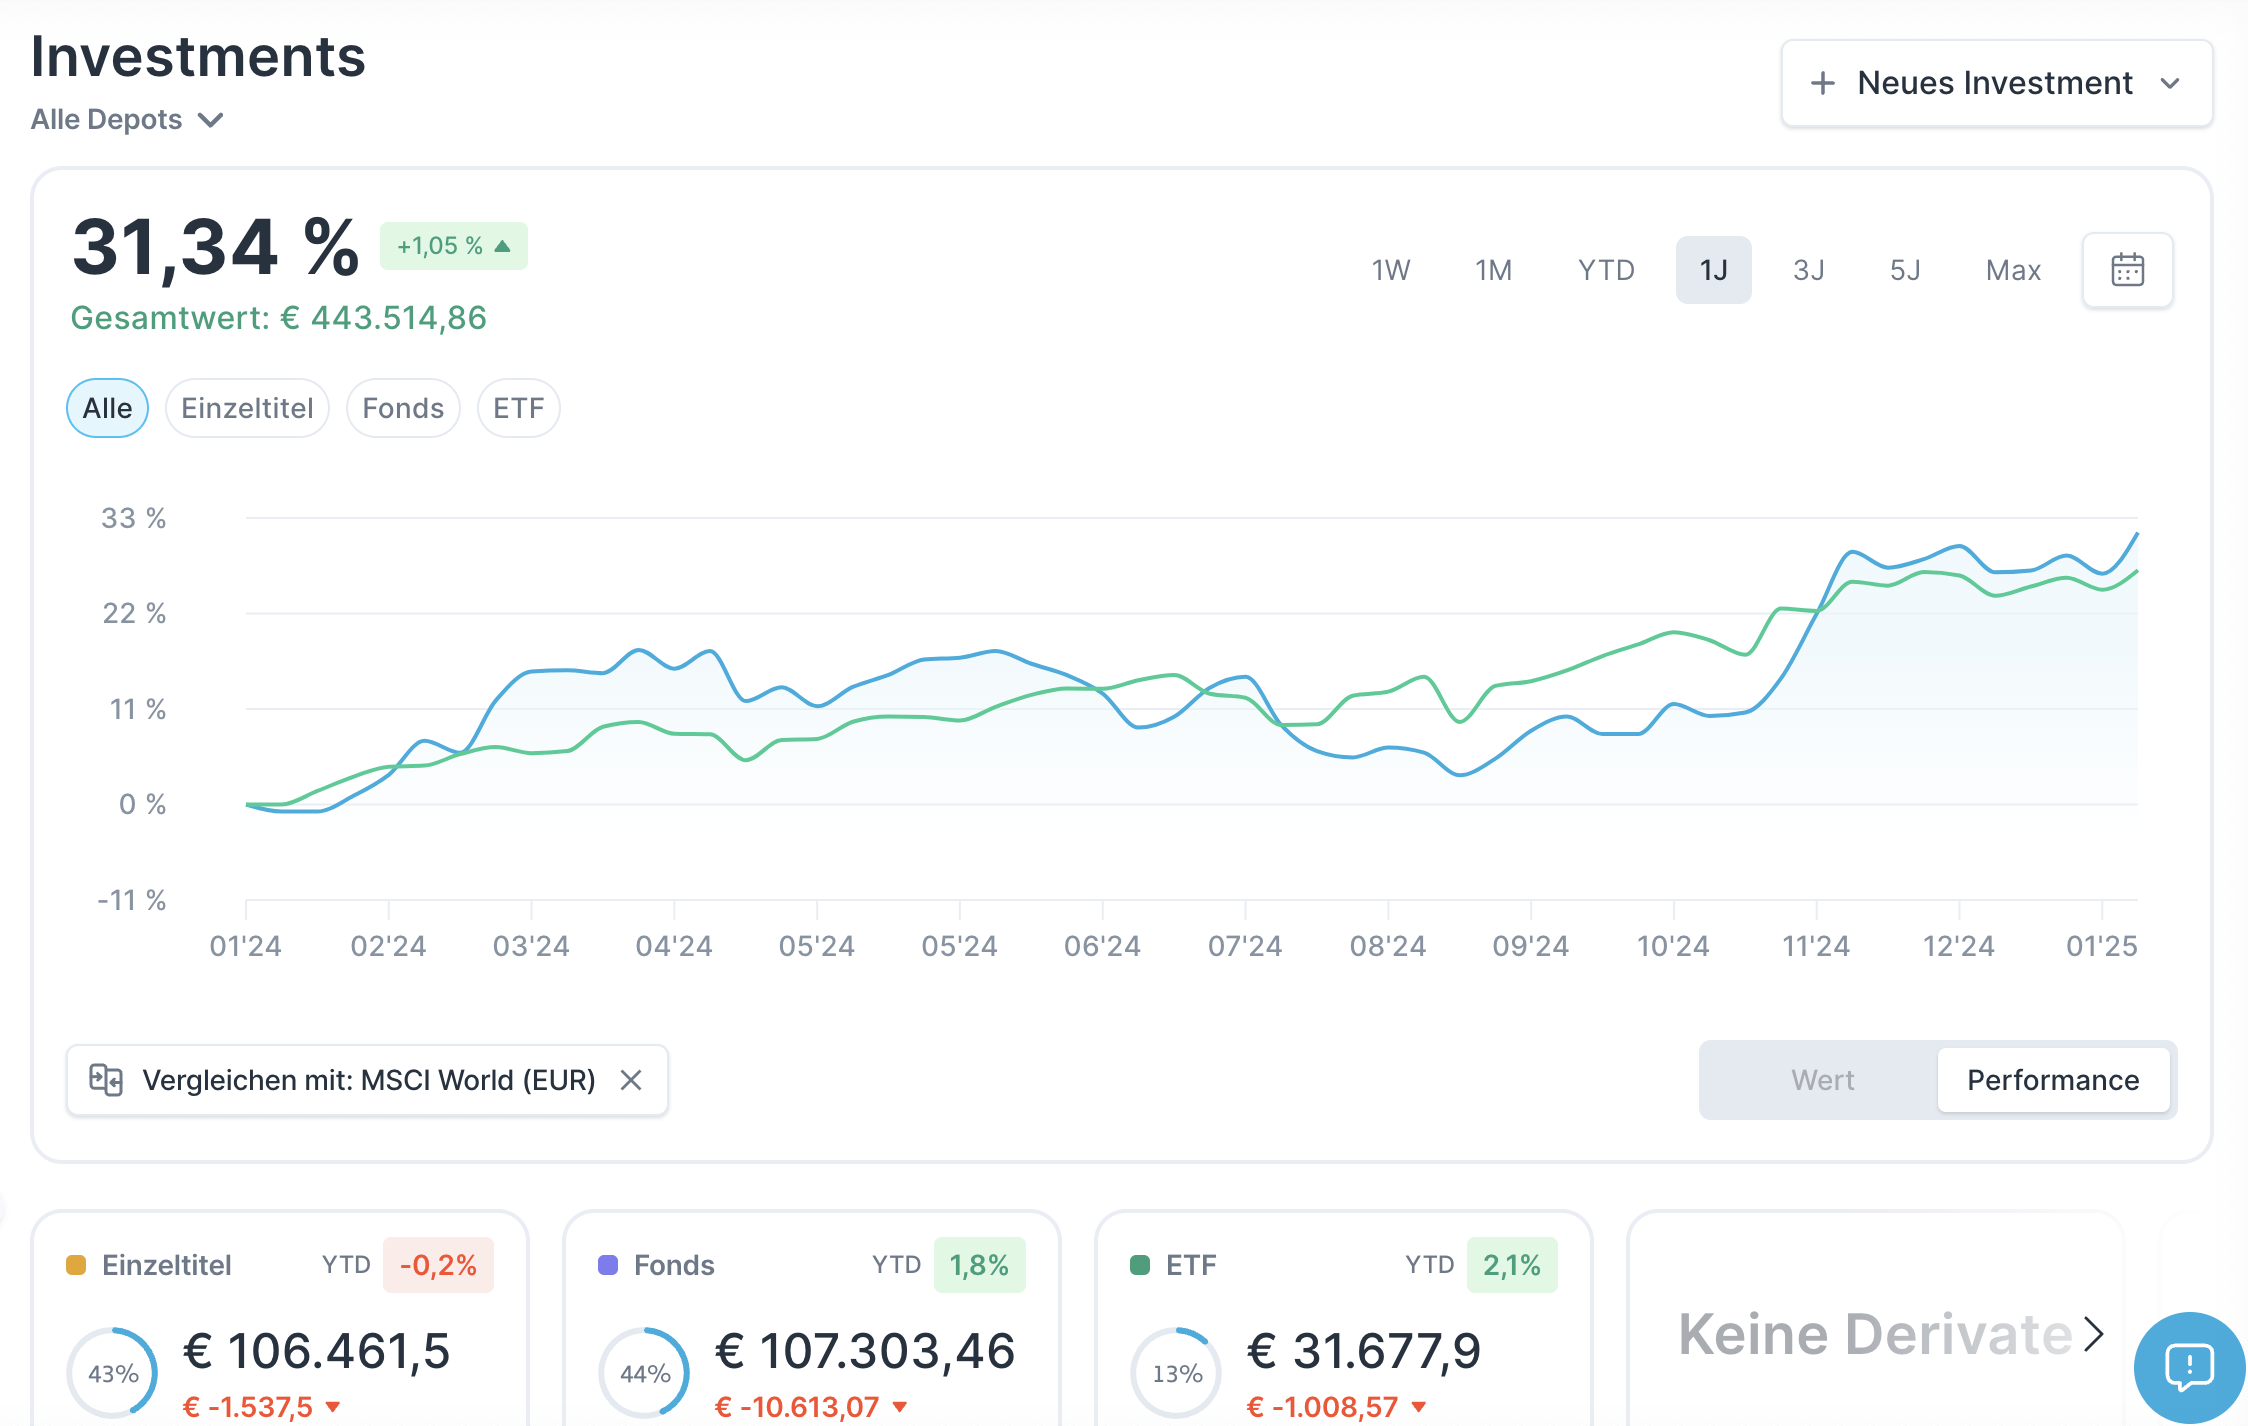Click the € -1.537,5 loss figure

(x=248, y=1407)
